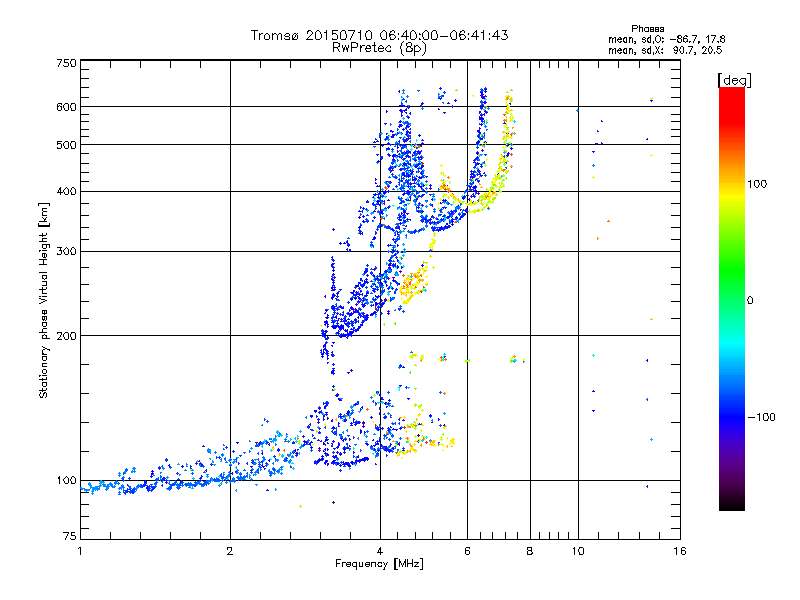Click the x-axis label '8'

[530, 551]
